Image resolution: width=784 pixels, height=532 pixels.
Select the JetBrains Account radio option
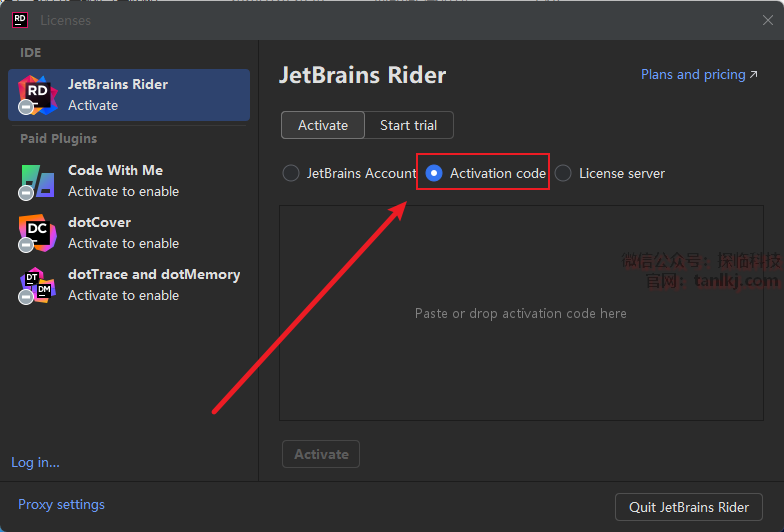[291, 173]
